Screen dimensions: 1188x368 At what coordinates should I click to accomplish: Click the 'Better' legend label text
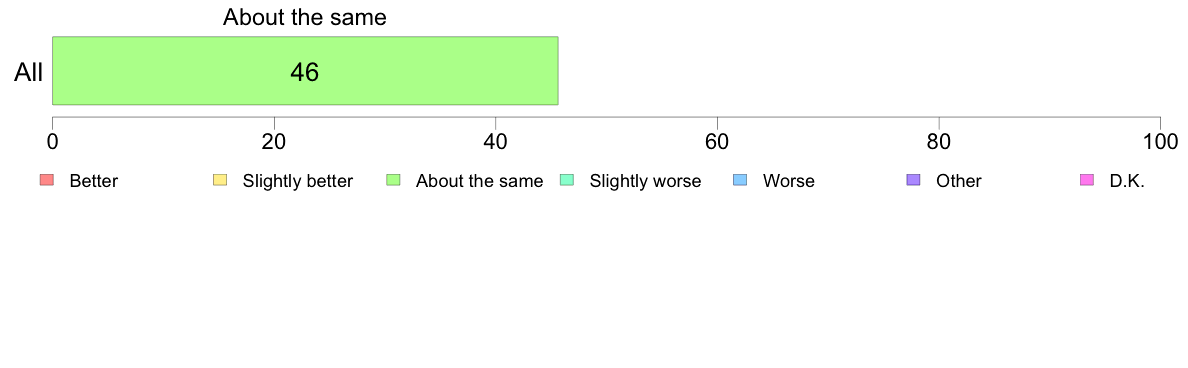94,181
